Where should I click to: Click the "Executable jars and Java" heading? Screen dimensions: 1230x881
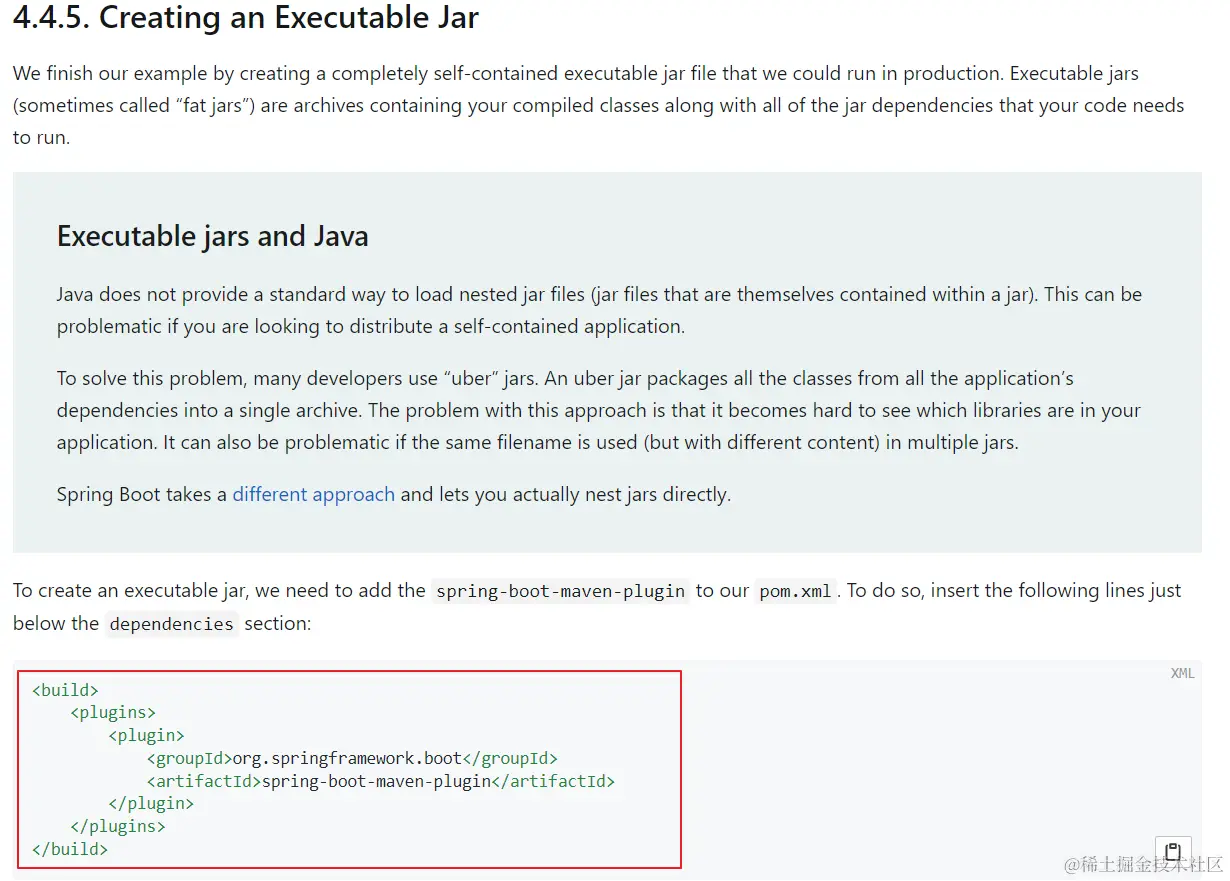click(213, 236)
